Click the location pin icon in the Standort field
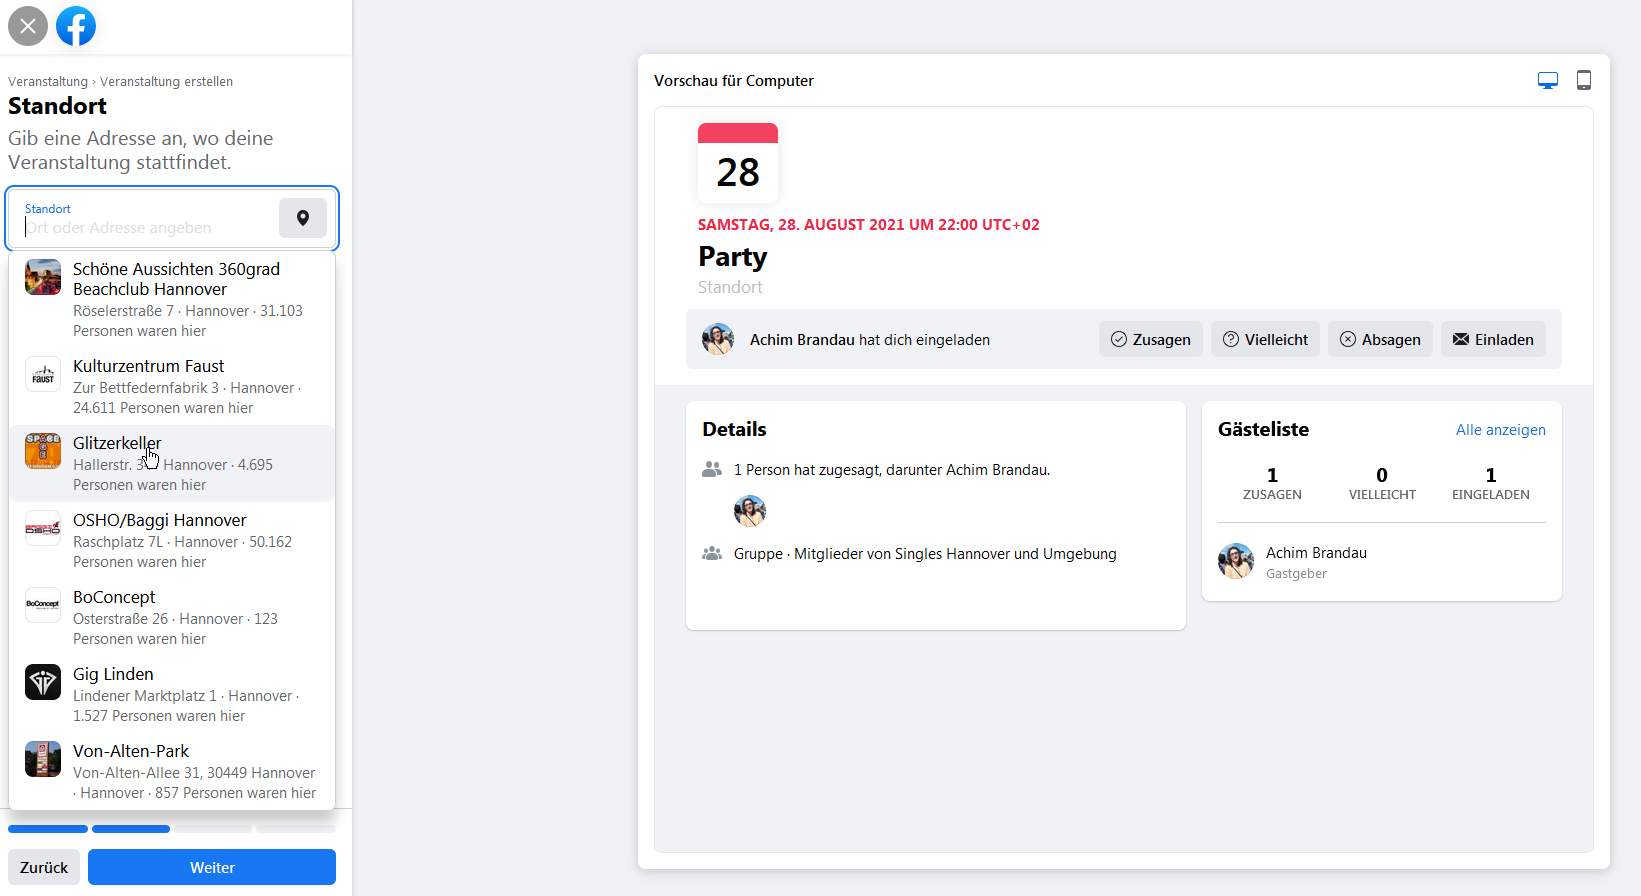 [x=303, y=218]
